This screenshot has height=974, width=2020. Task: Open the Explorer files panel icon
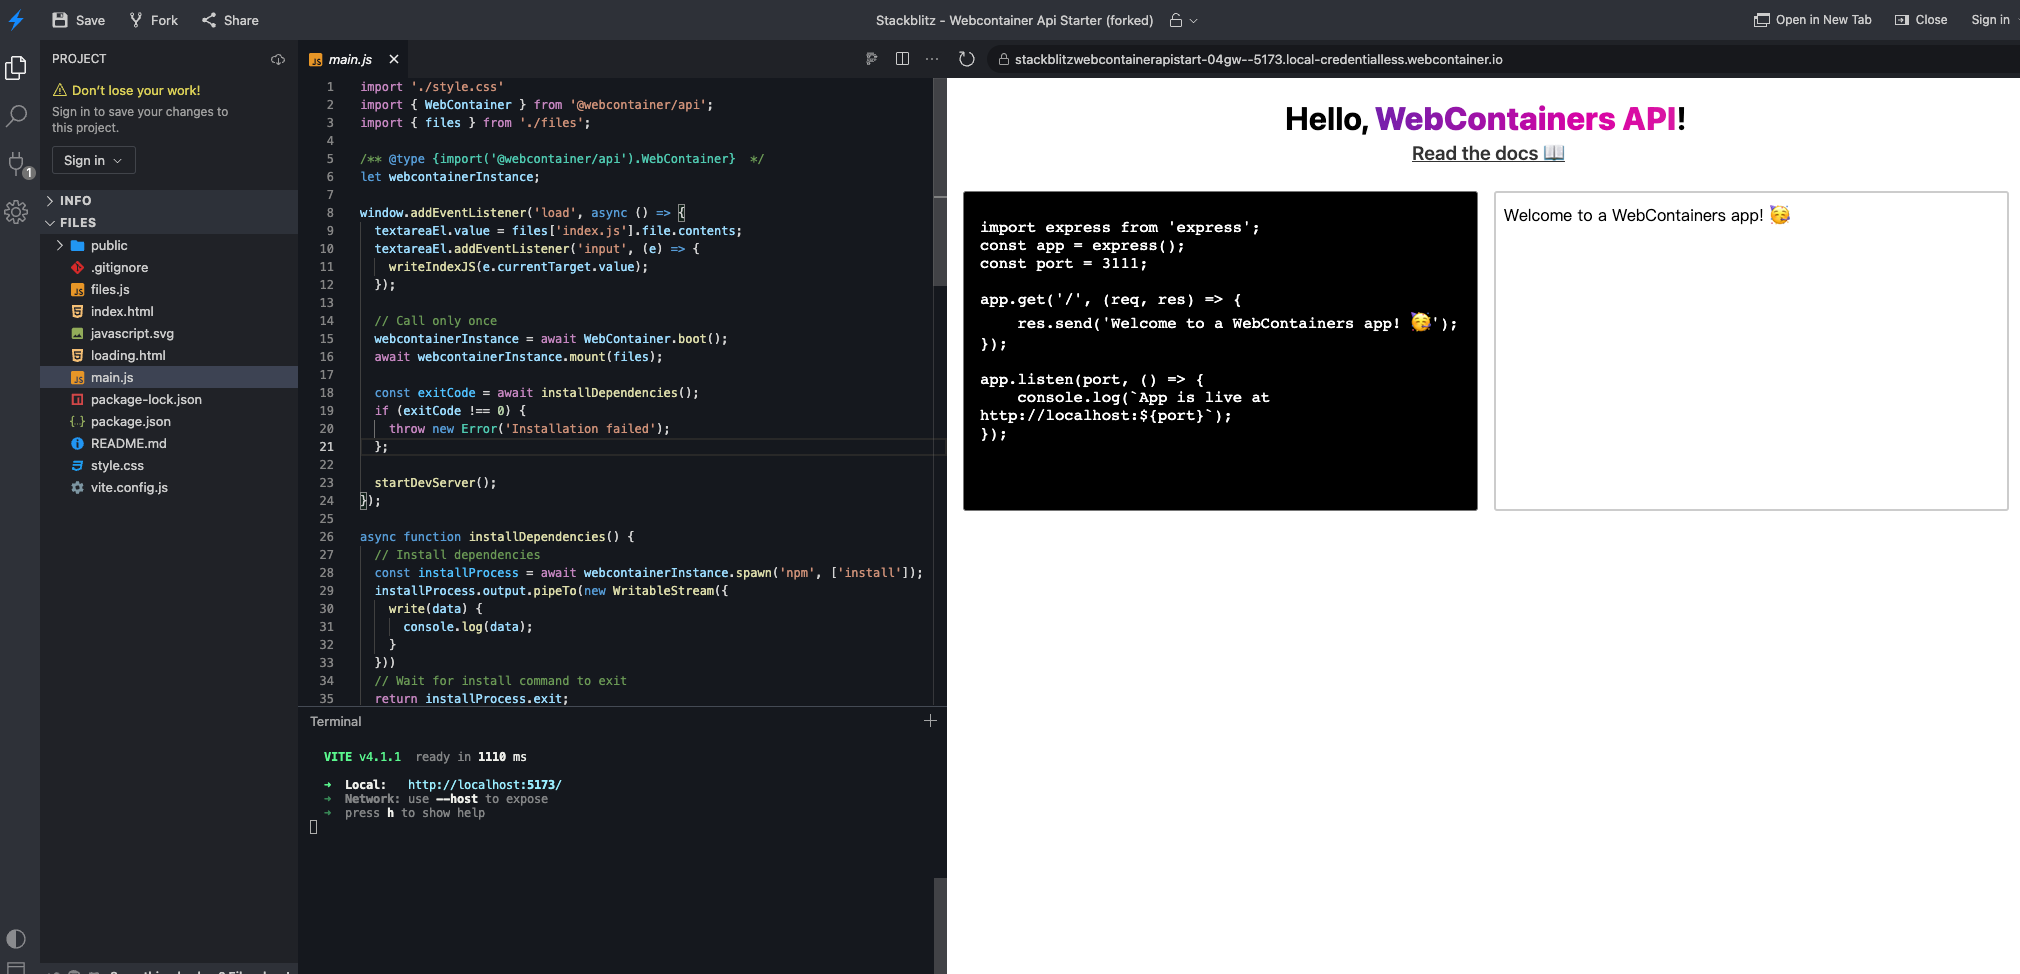[x=16, y=68]
